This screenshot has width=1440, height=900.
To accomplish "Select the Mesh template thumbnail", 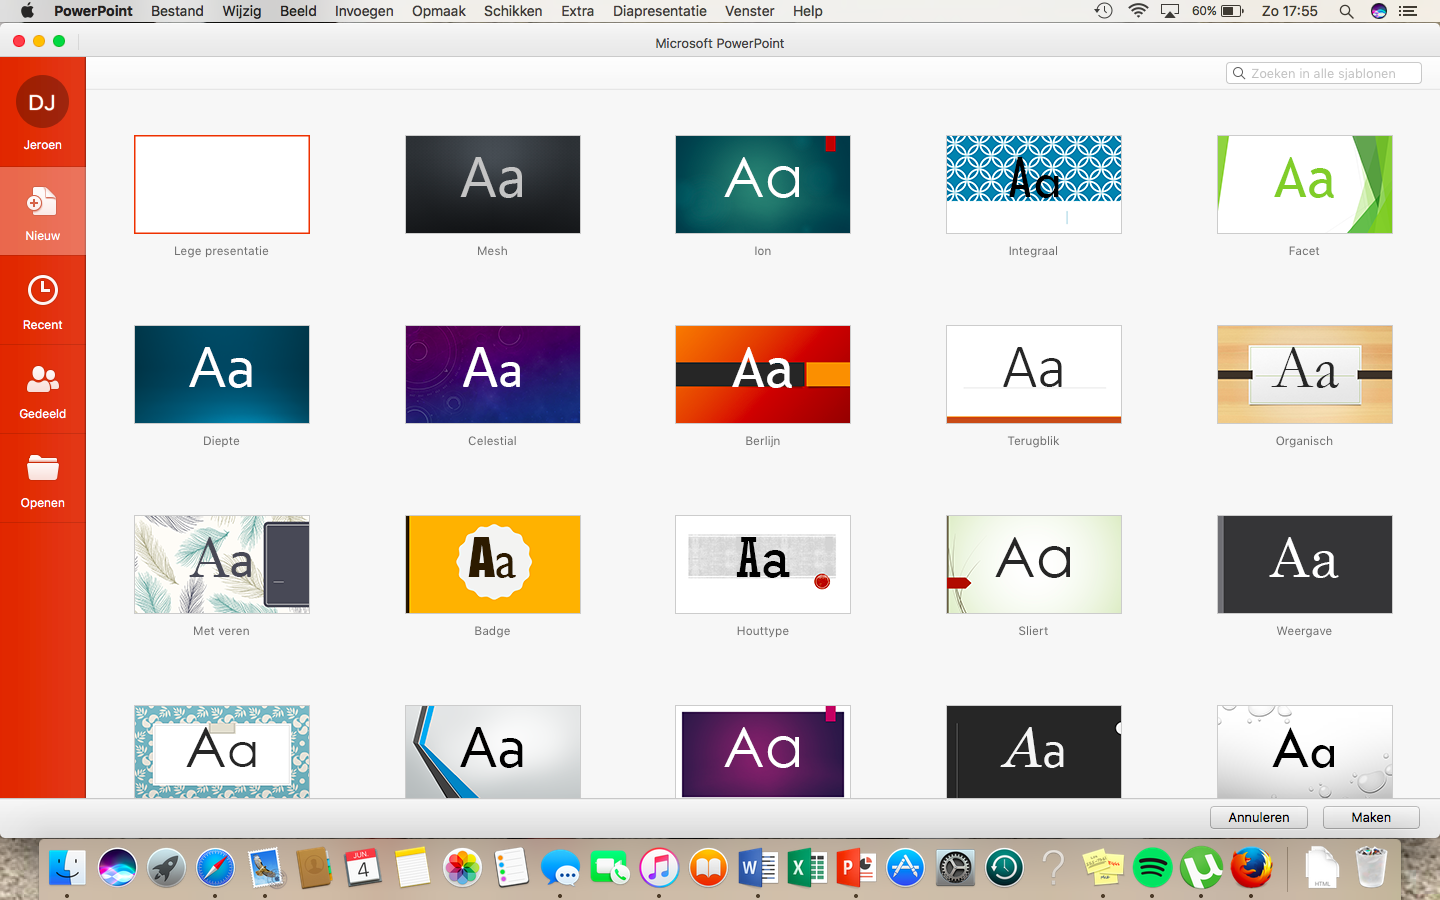I will (x=493, y=184).
